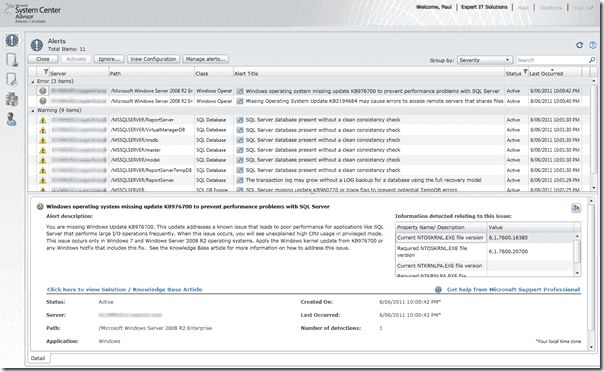Viewport: 604px width, 372px height.
Task: Open the Group by Severity dropdown
Action: point(485,60)
